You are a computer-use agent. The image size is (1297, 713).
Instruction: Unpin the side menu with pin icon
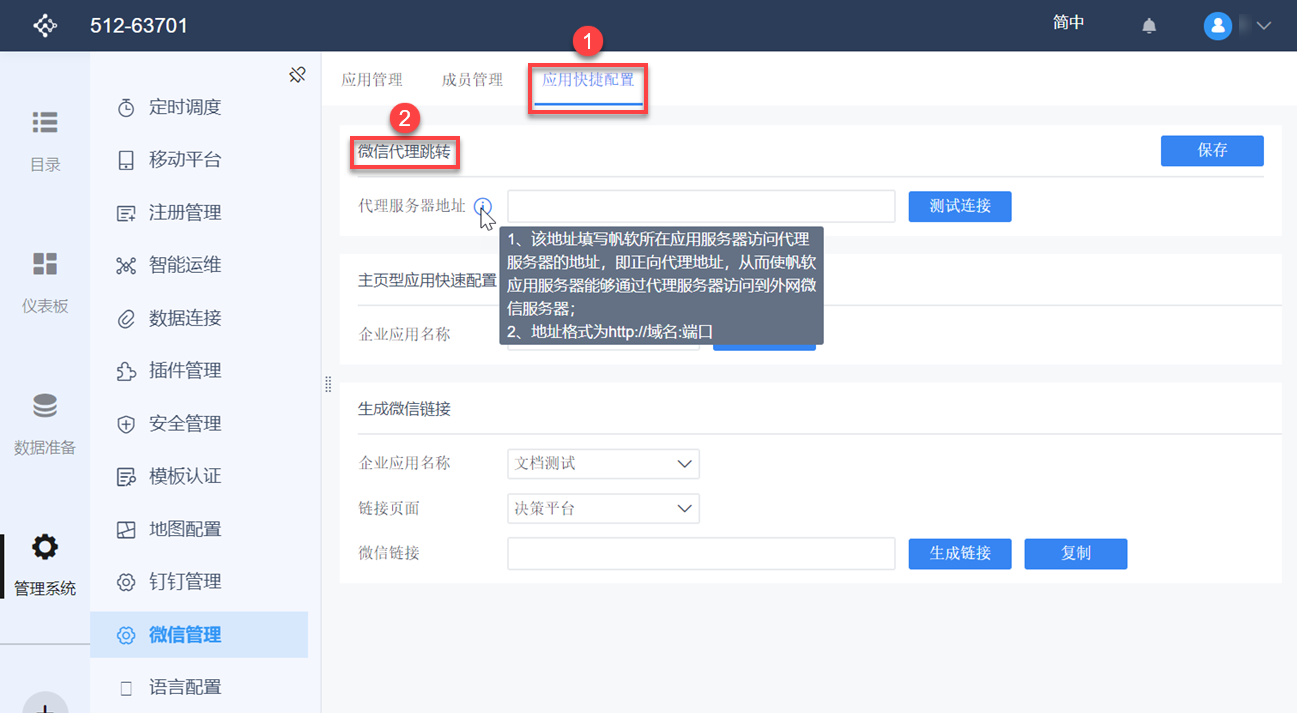click(x=297, y=75)
